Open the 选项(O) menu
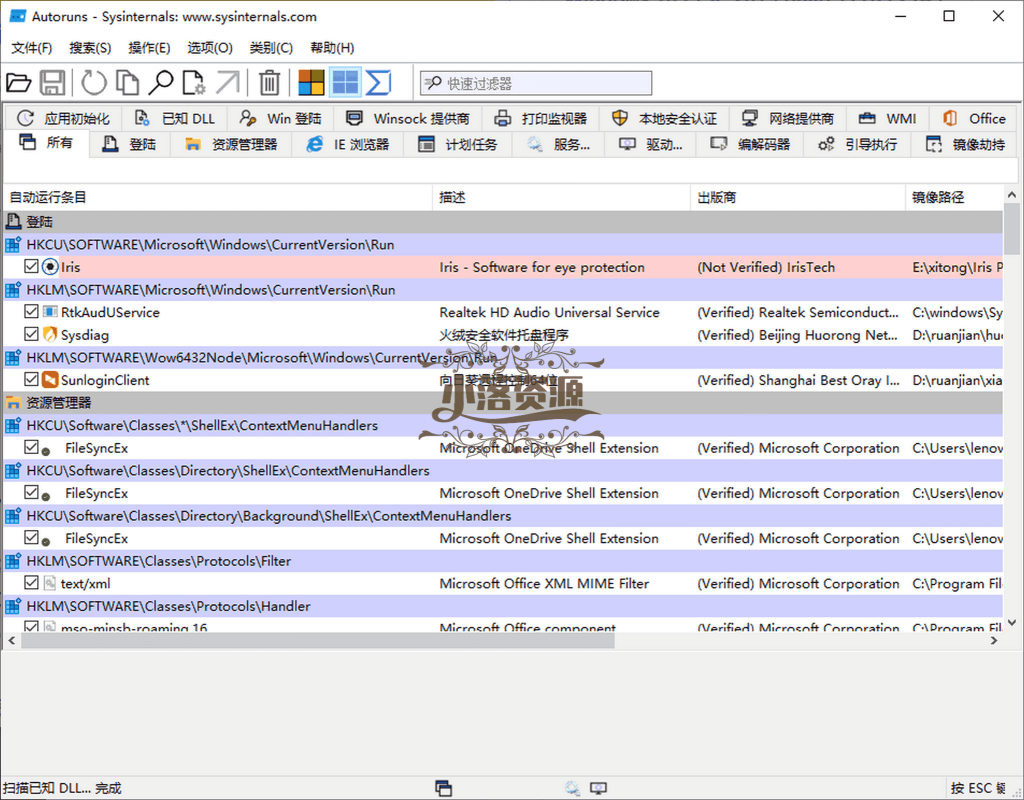Image resolution: width=1024 pixels, height=800 pixels. pos(210,48)
